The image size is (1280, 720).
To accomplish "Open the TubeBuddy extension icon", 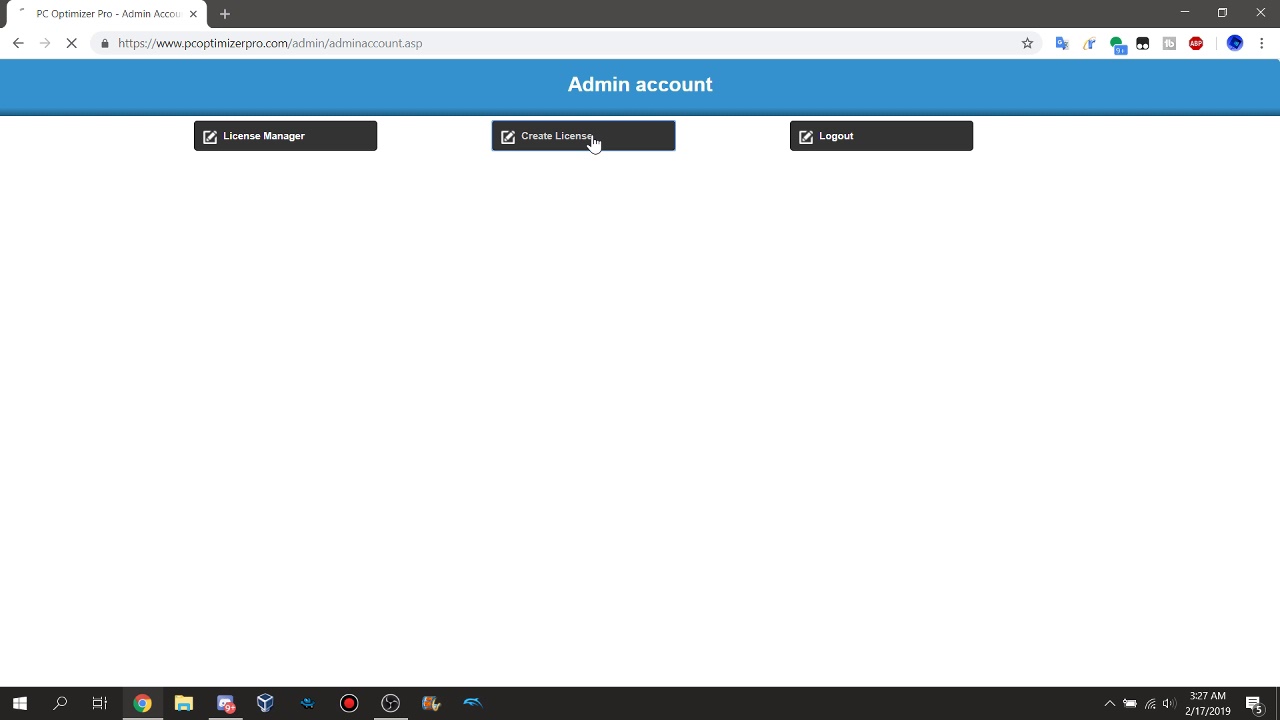I will point(1169,43).
